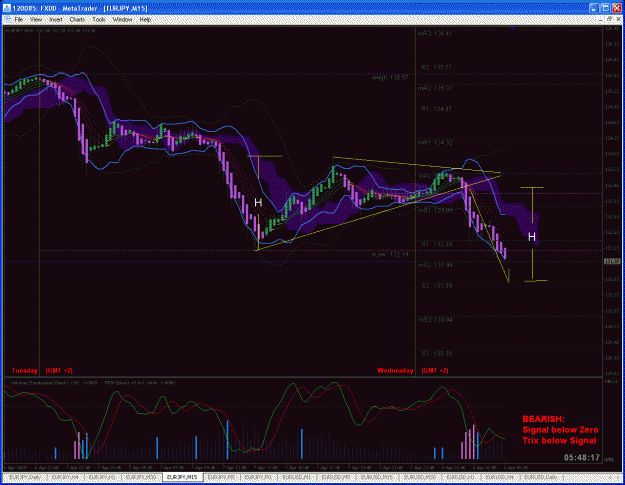Viewport: 625px width, 485px height.
Task: Minimize the inner chart window from menu bar
Action: 602,19
